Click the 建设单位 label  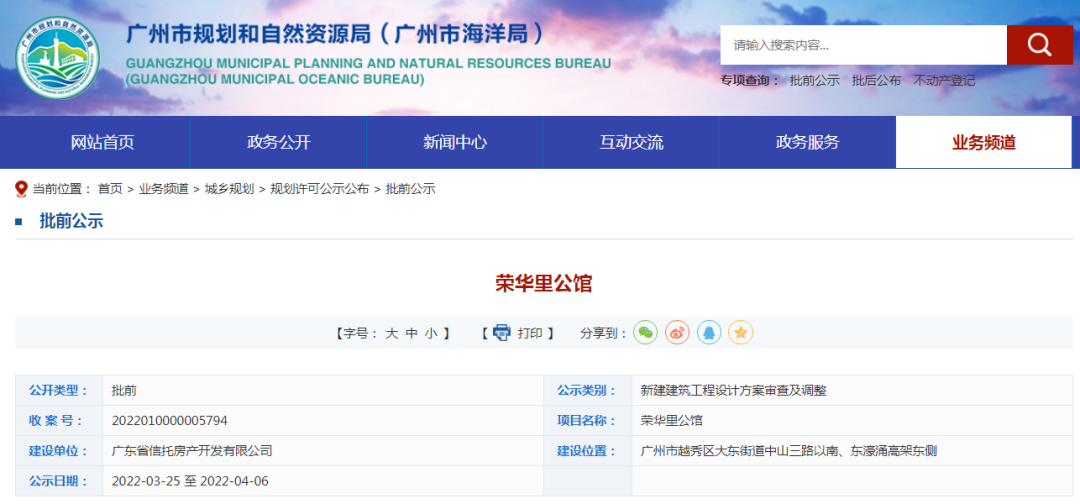(59, 451)
